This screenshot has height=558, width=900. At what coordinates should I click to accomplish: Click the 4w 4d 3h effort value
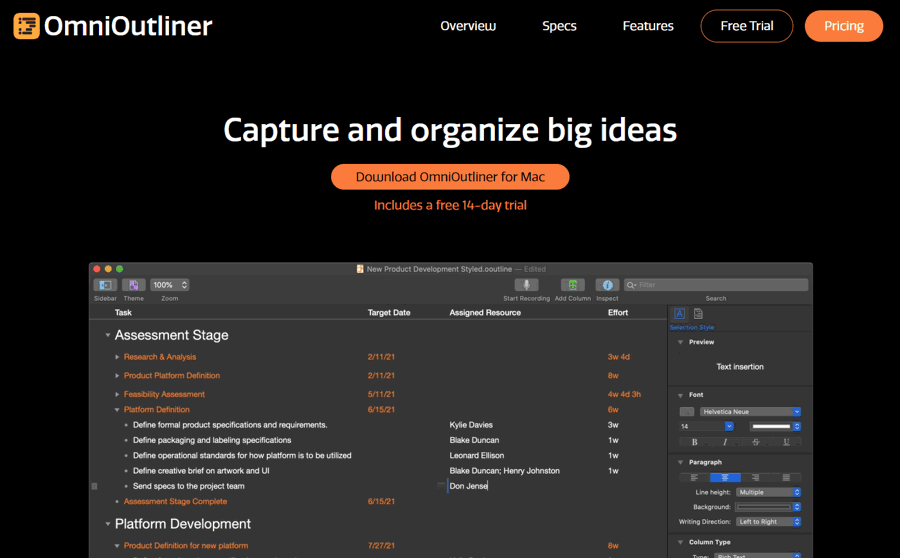pyautogui.click(x=624, y=394)
